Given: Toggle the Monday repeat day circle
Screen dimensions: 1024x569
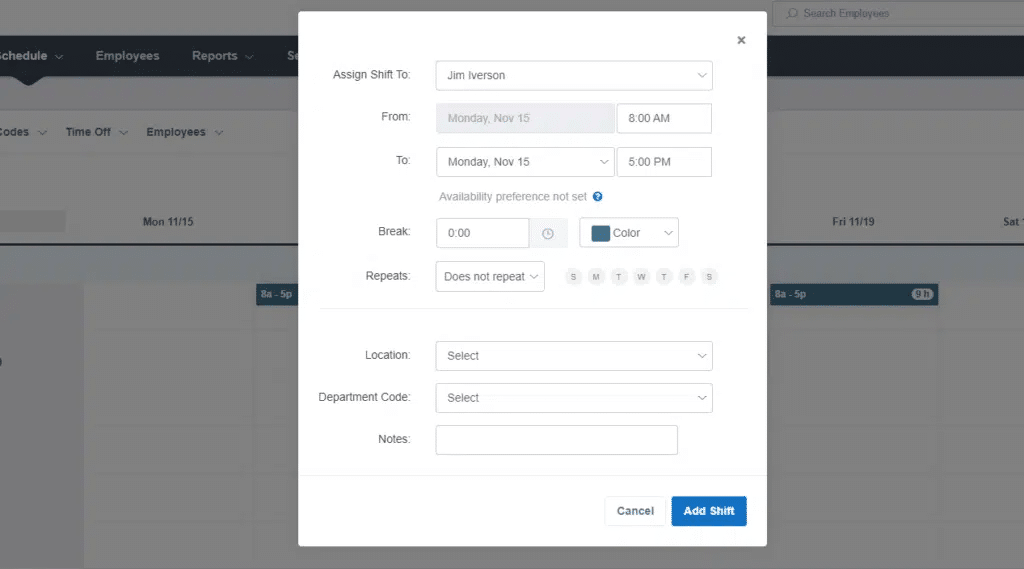Looking at the screenshot, I should [596, 277].
